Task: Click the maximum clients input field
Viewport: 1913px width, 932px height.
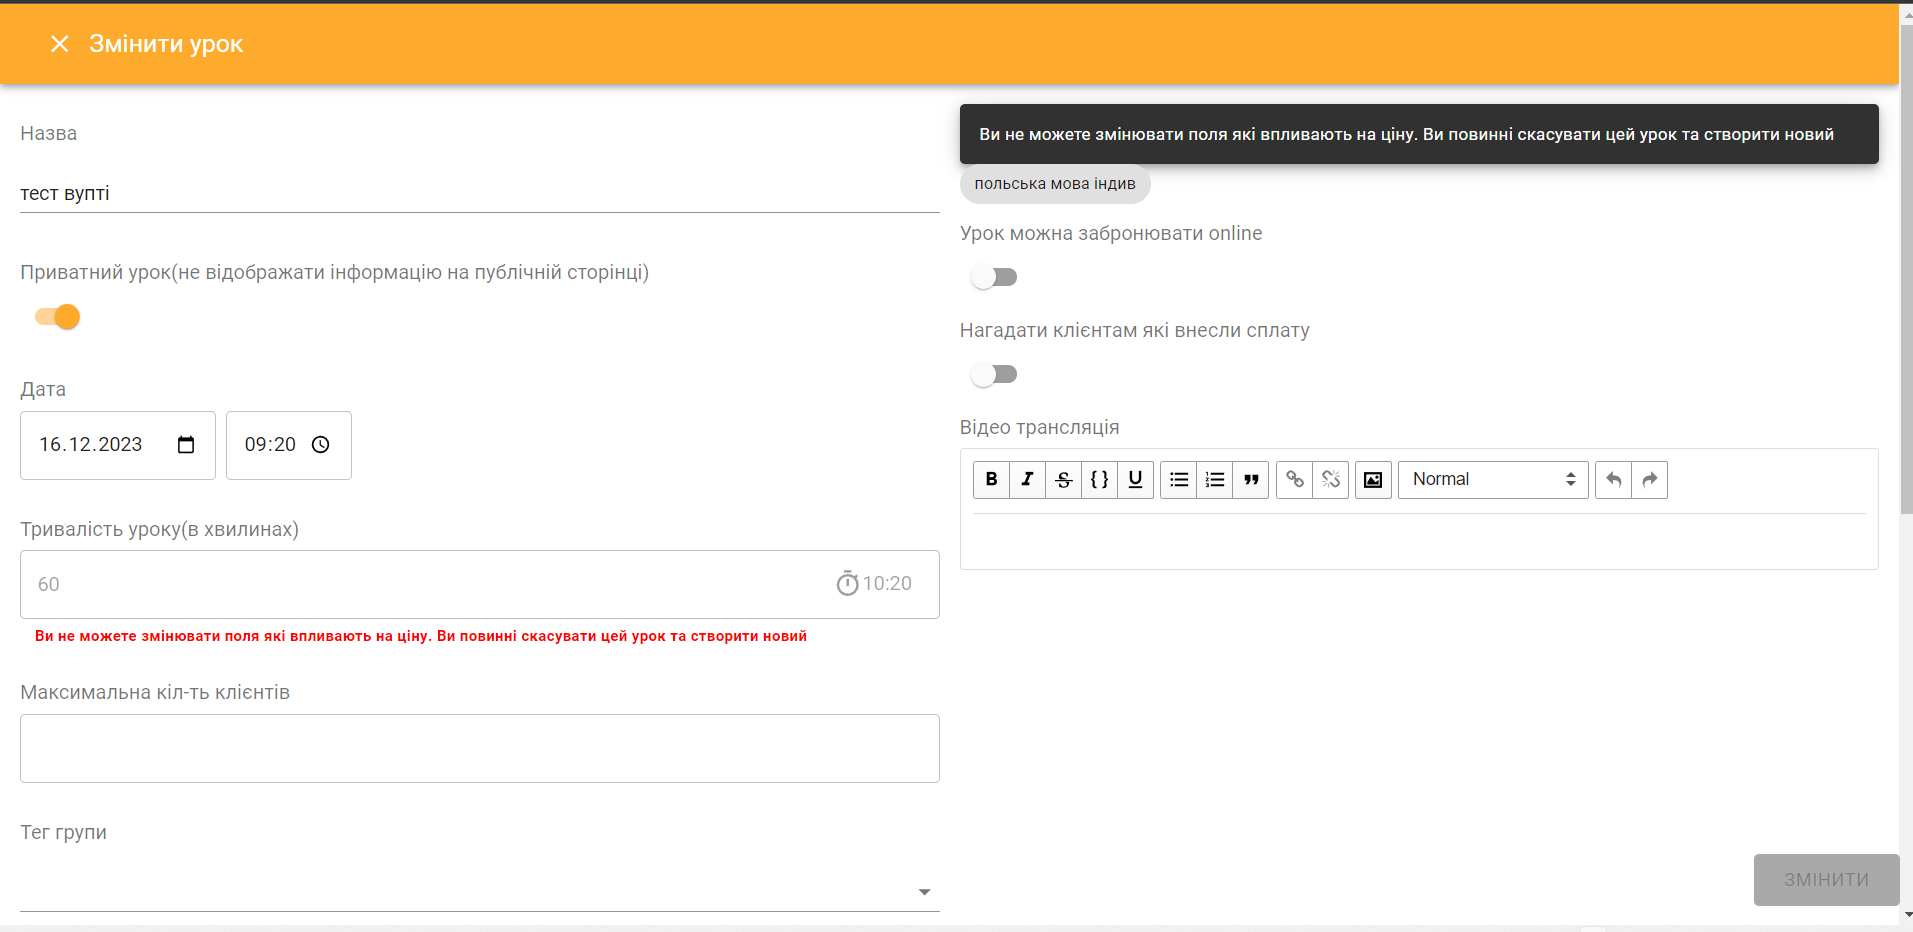Action: (x=479, y=748)
